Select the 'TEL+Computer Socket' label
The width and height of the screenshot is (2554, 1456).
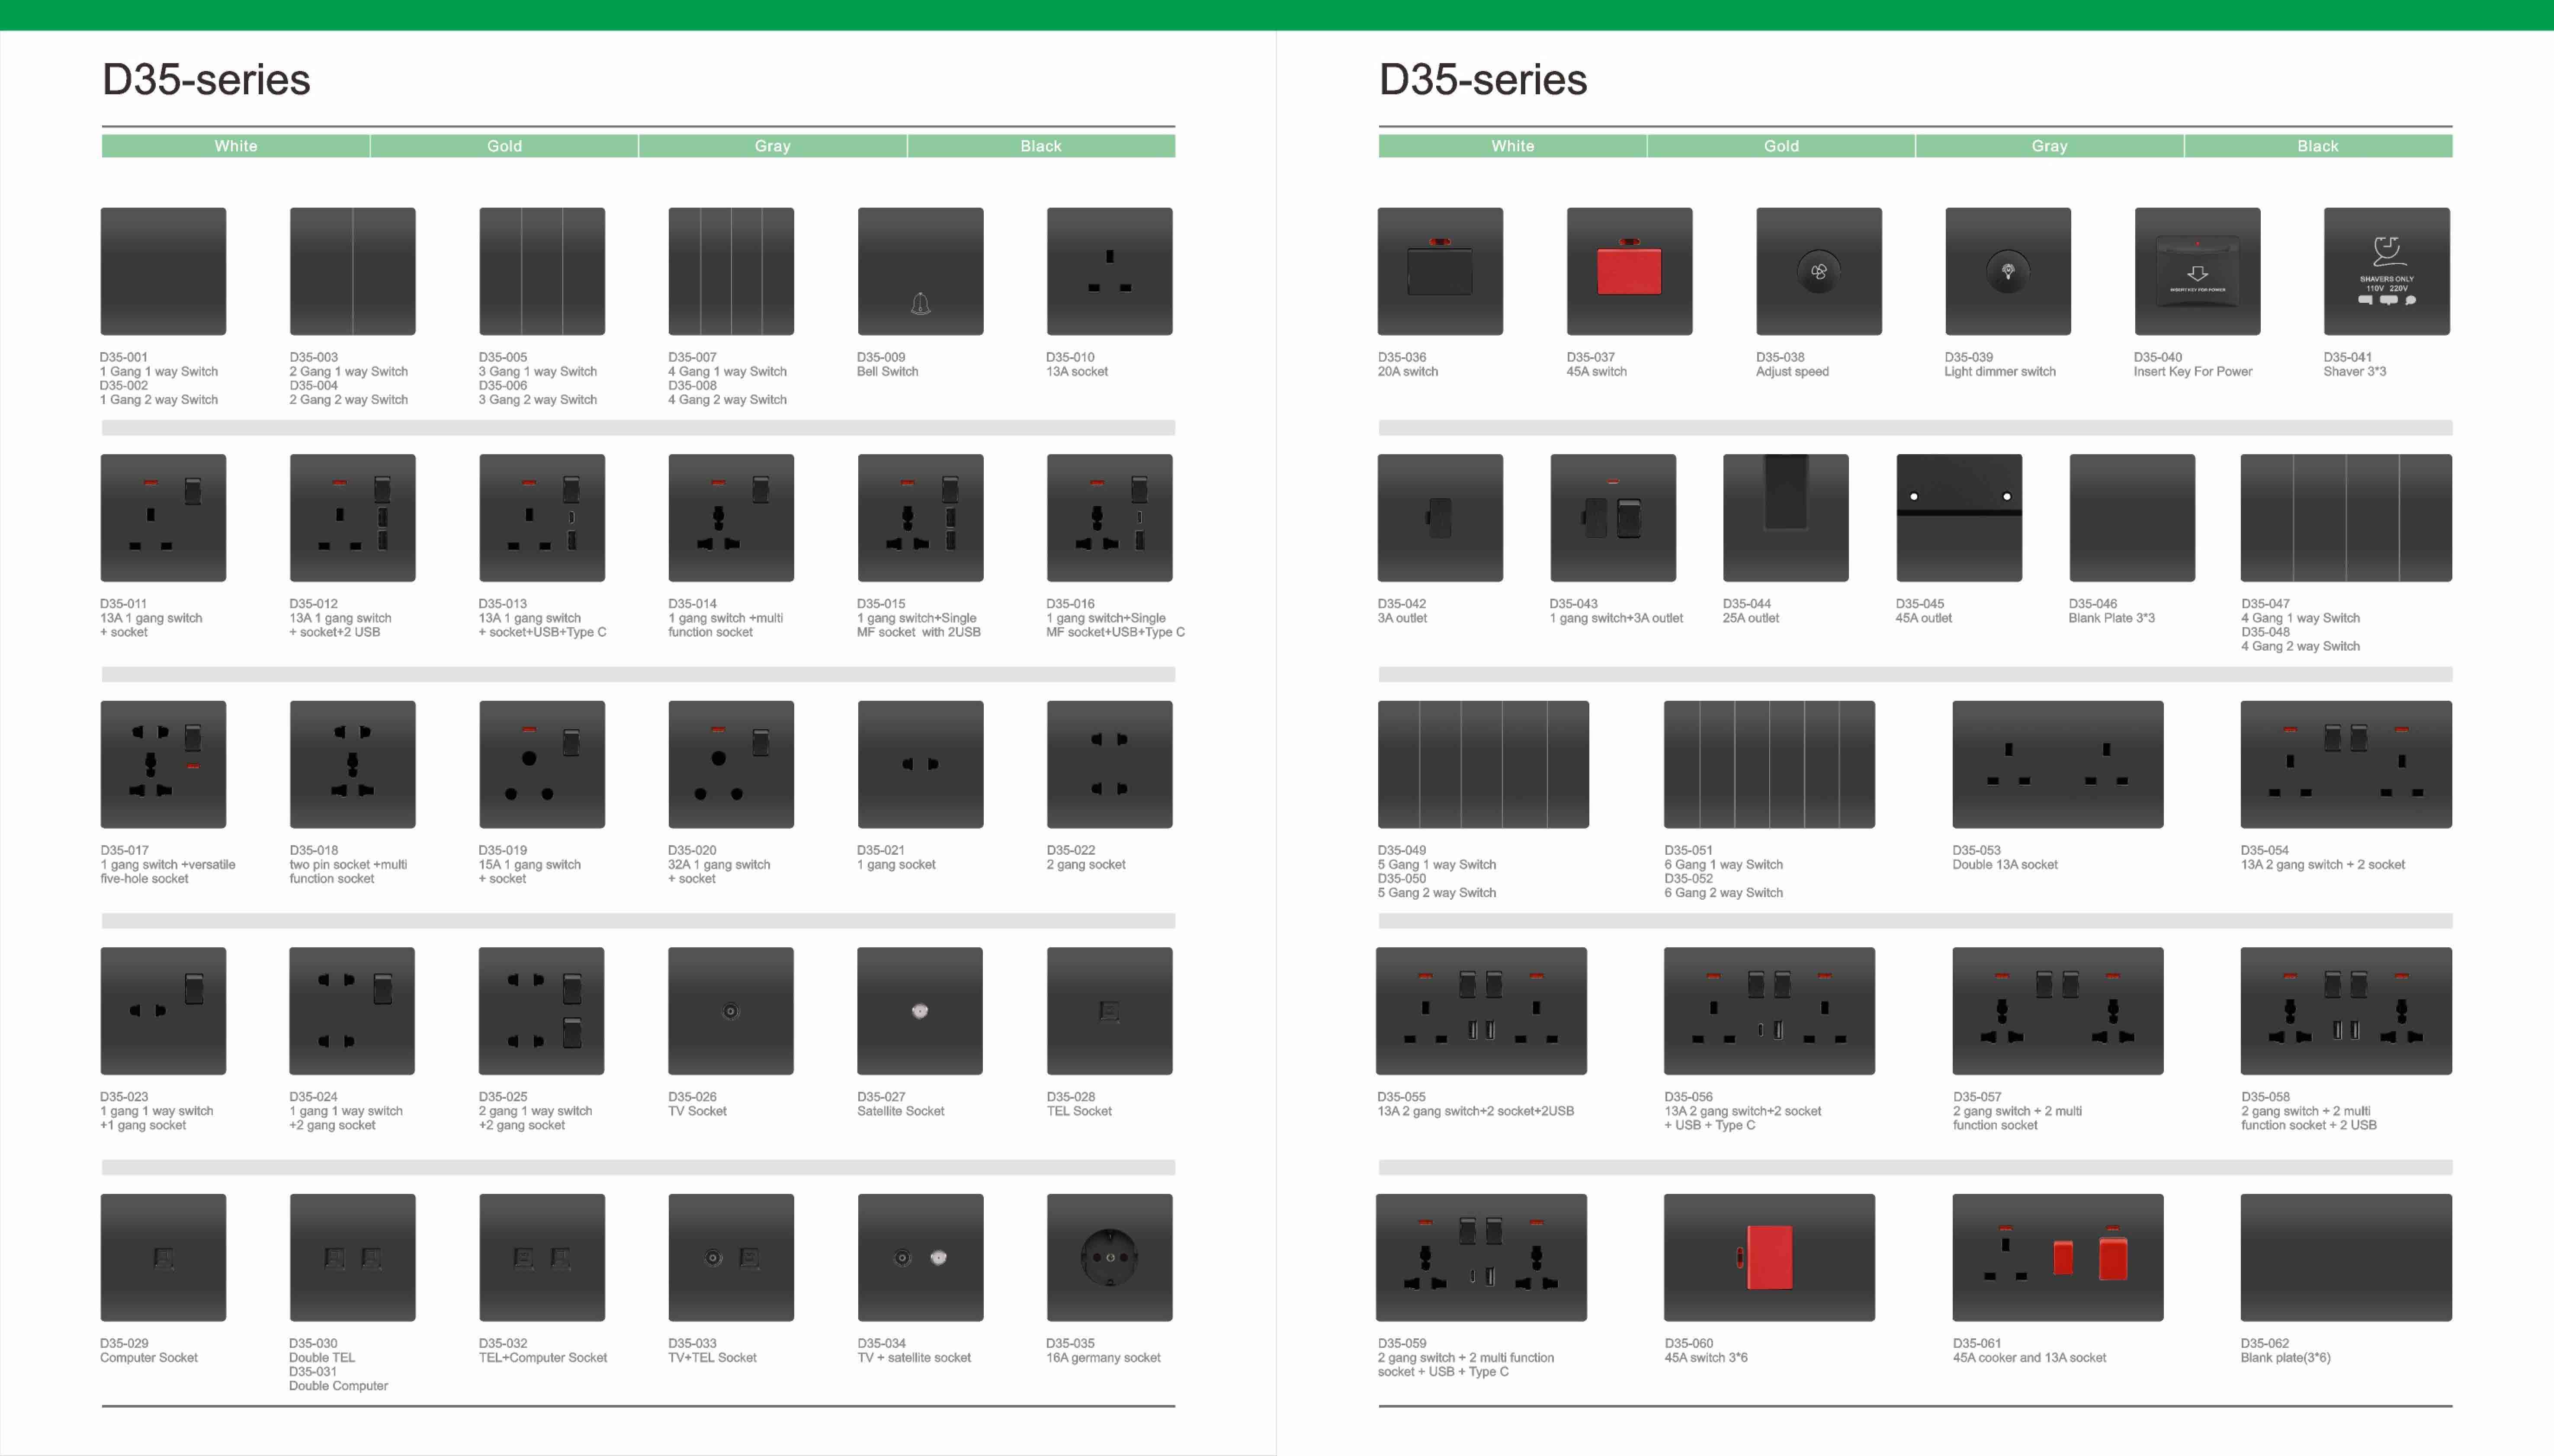(543, 1358)
